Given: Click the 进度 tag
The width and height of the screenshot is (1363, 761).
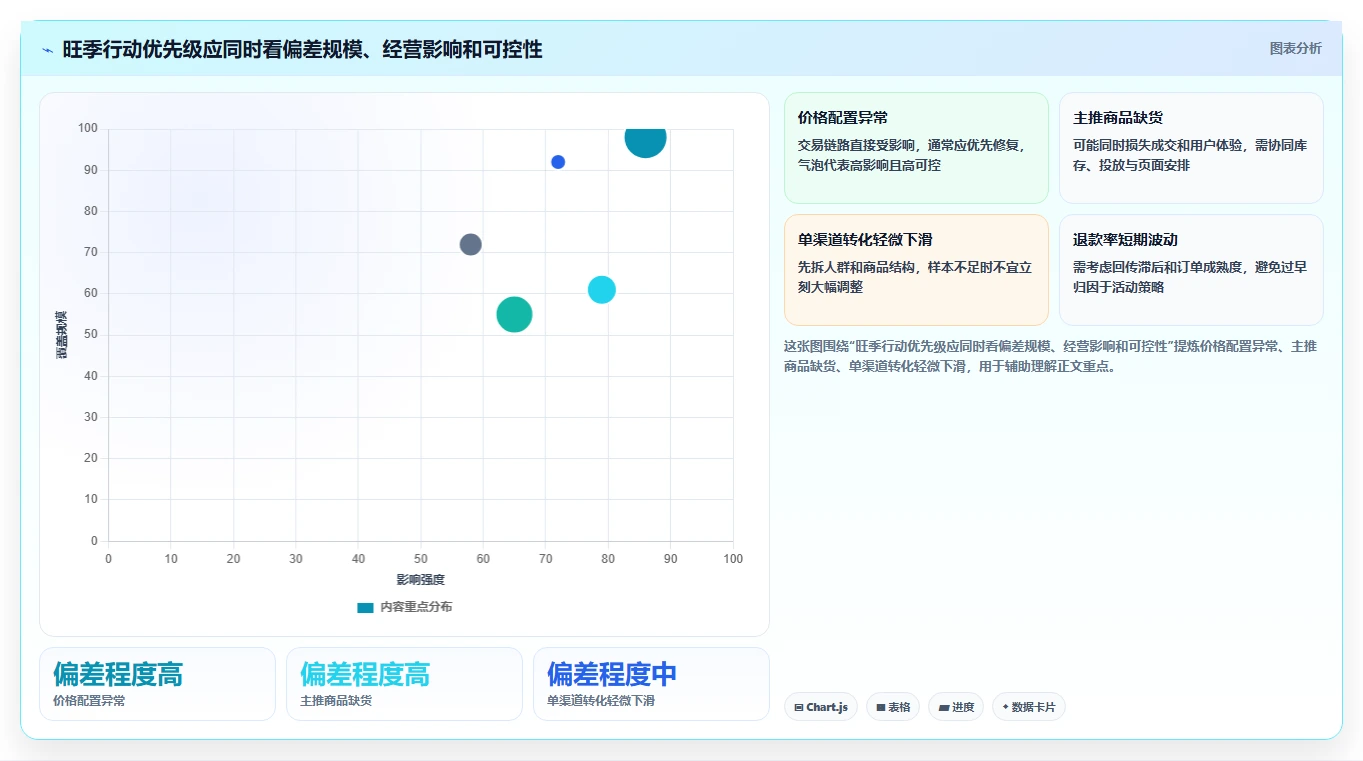Looking at the screenshot, I should (956, 707).
